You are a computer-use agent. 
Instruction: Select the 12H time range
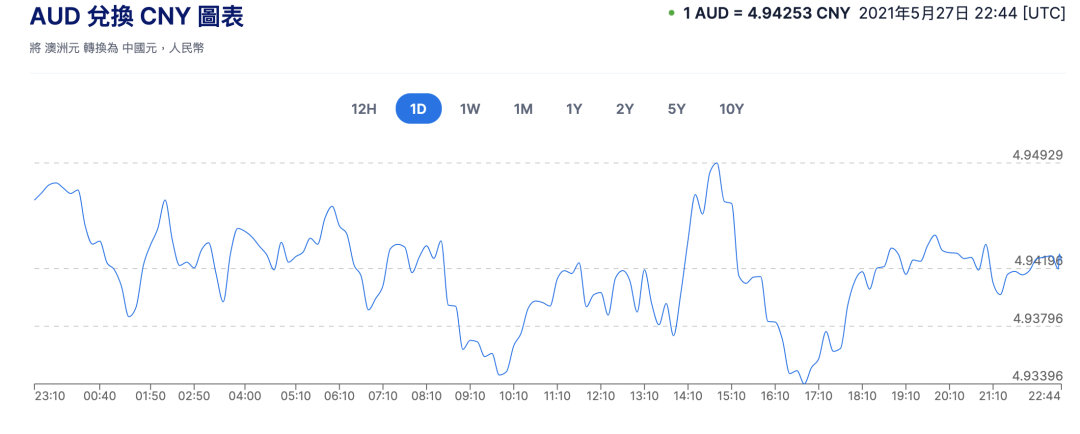[x=364, y=109]
